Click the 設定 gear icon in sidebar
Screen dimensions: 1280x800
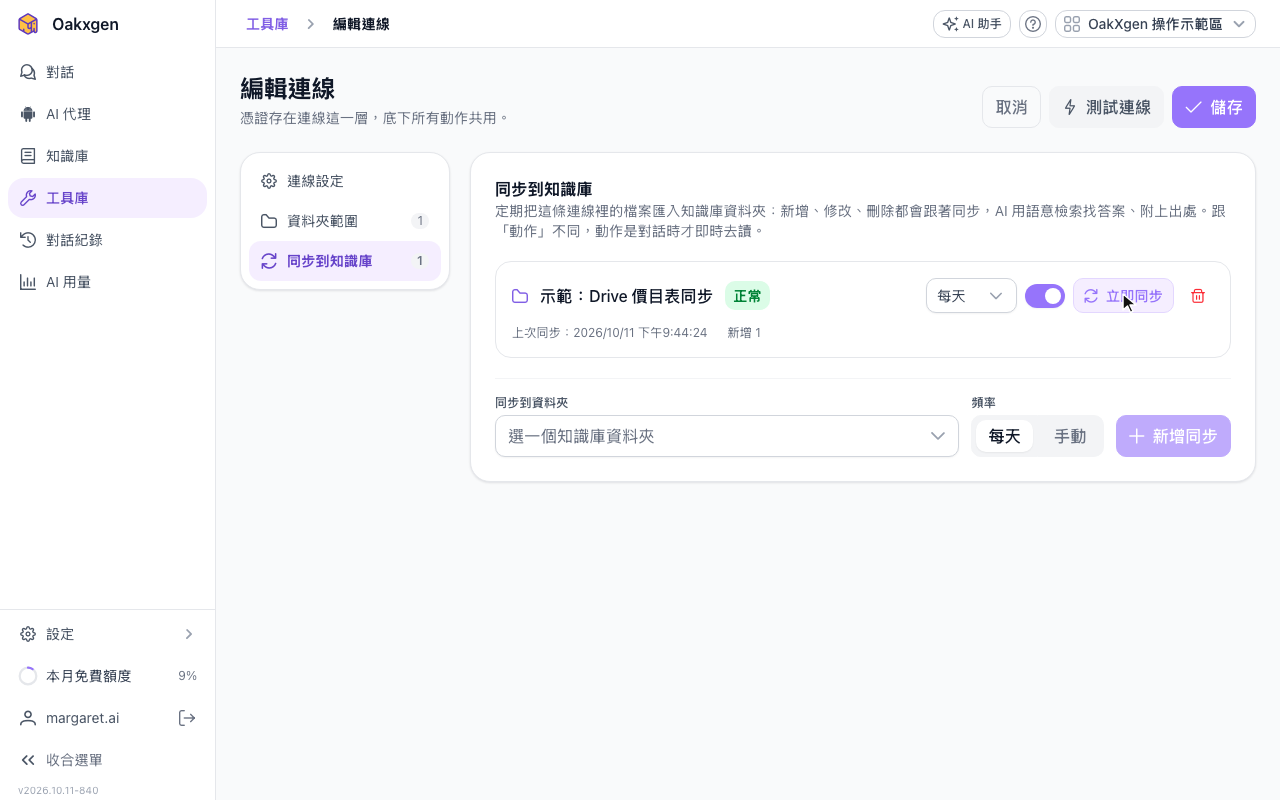pyautogui.click(x=28, y=634)
